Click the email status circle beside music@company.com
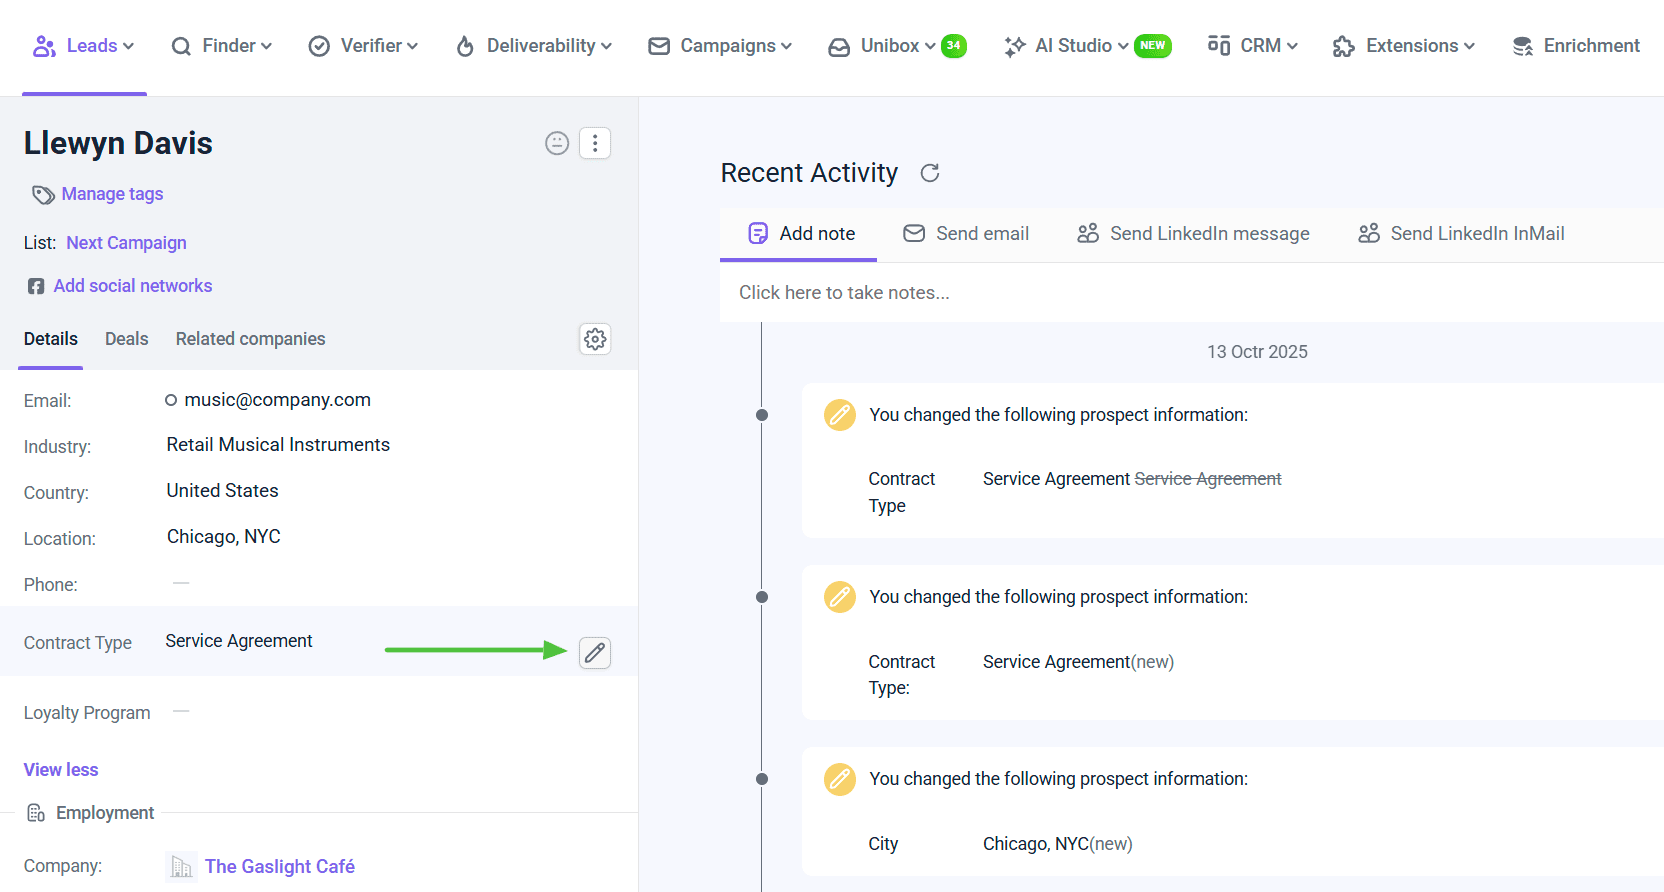 click(171, 400)
